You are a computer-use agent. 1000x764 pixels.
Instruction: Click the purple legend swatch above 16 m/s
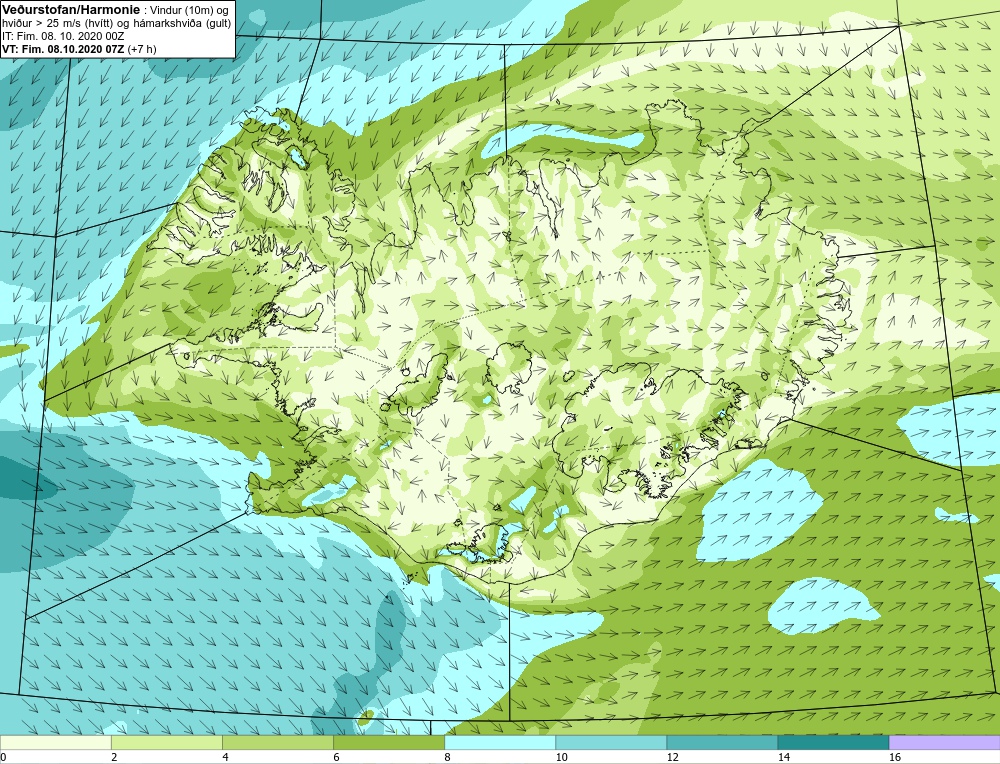click(945, 742)
